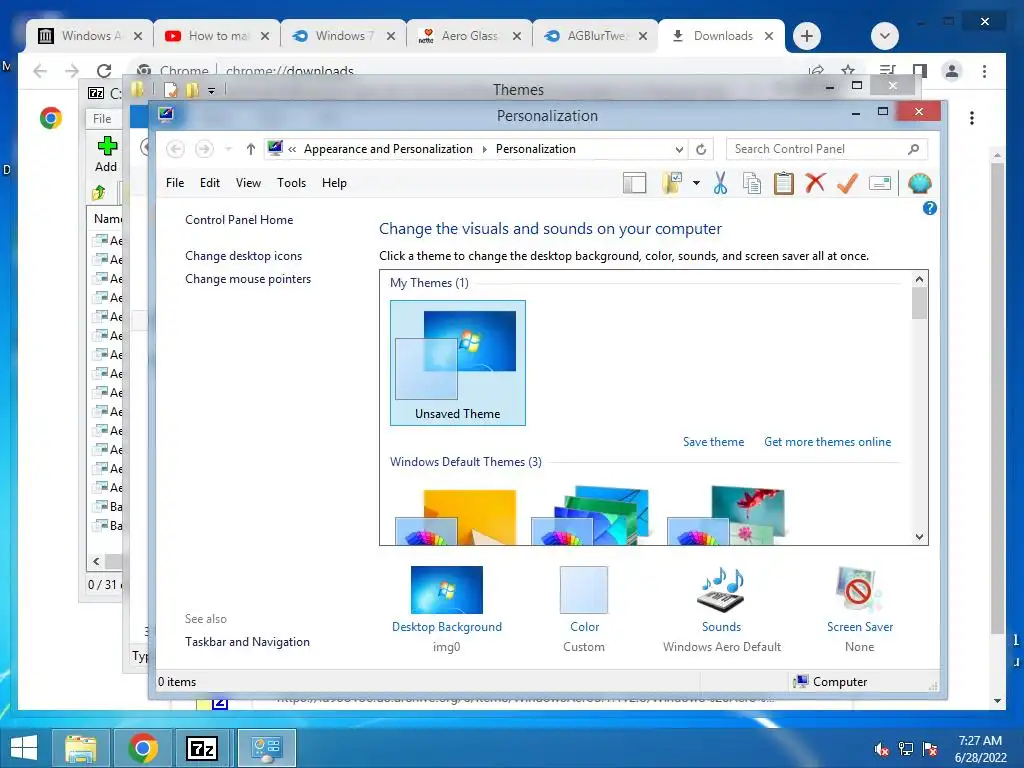This screenshot has width=1024, height=768.
Task: Click File menu in 7-Zip window
Action: [x=102, y=119]
